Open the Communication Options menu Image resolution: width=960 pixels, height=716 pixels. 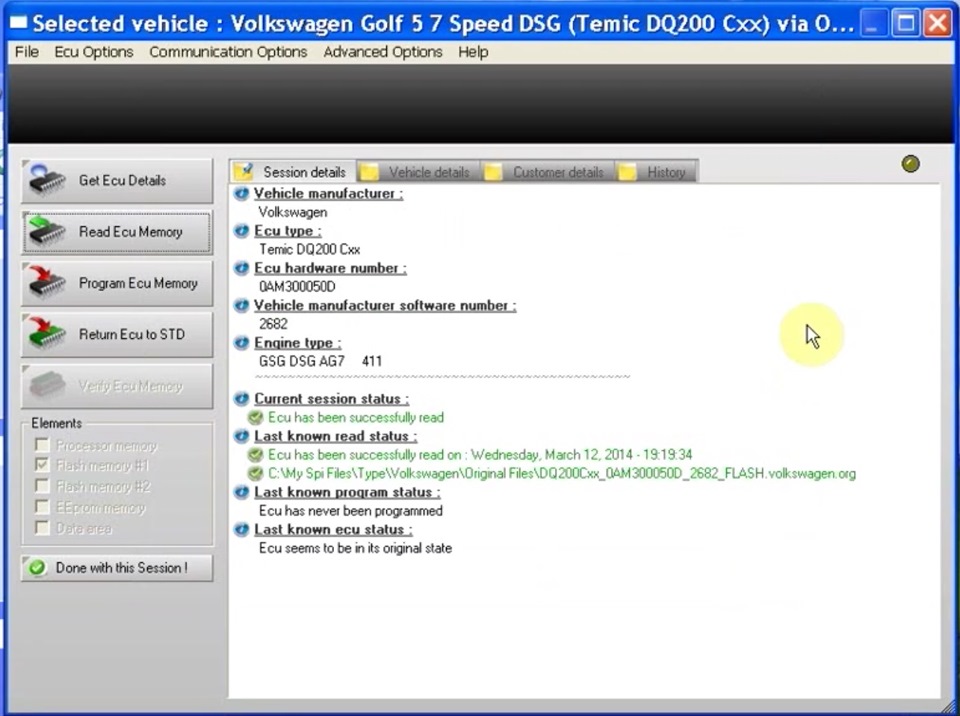[228, 52]
